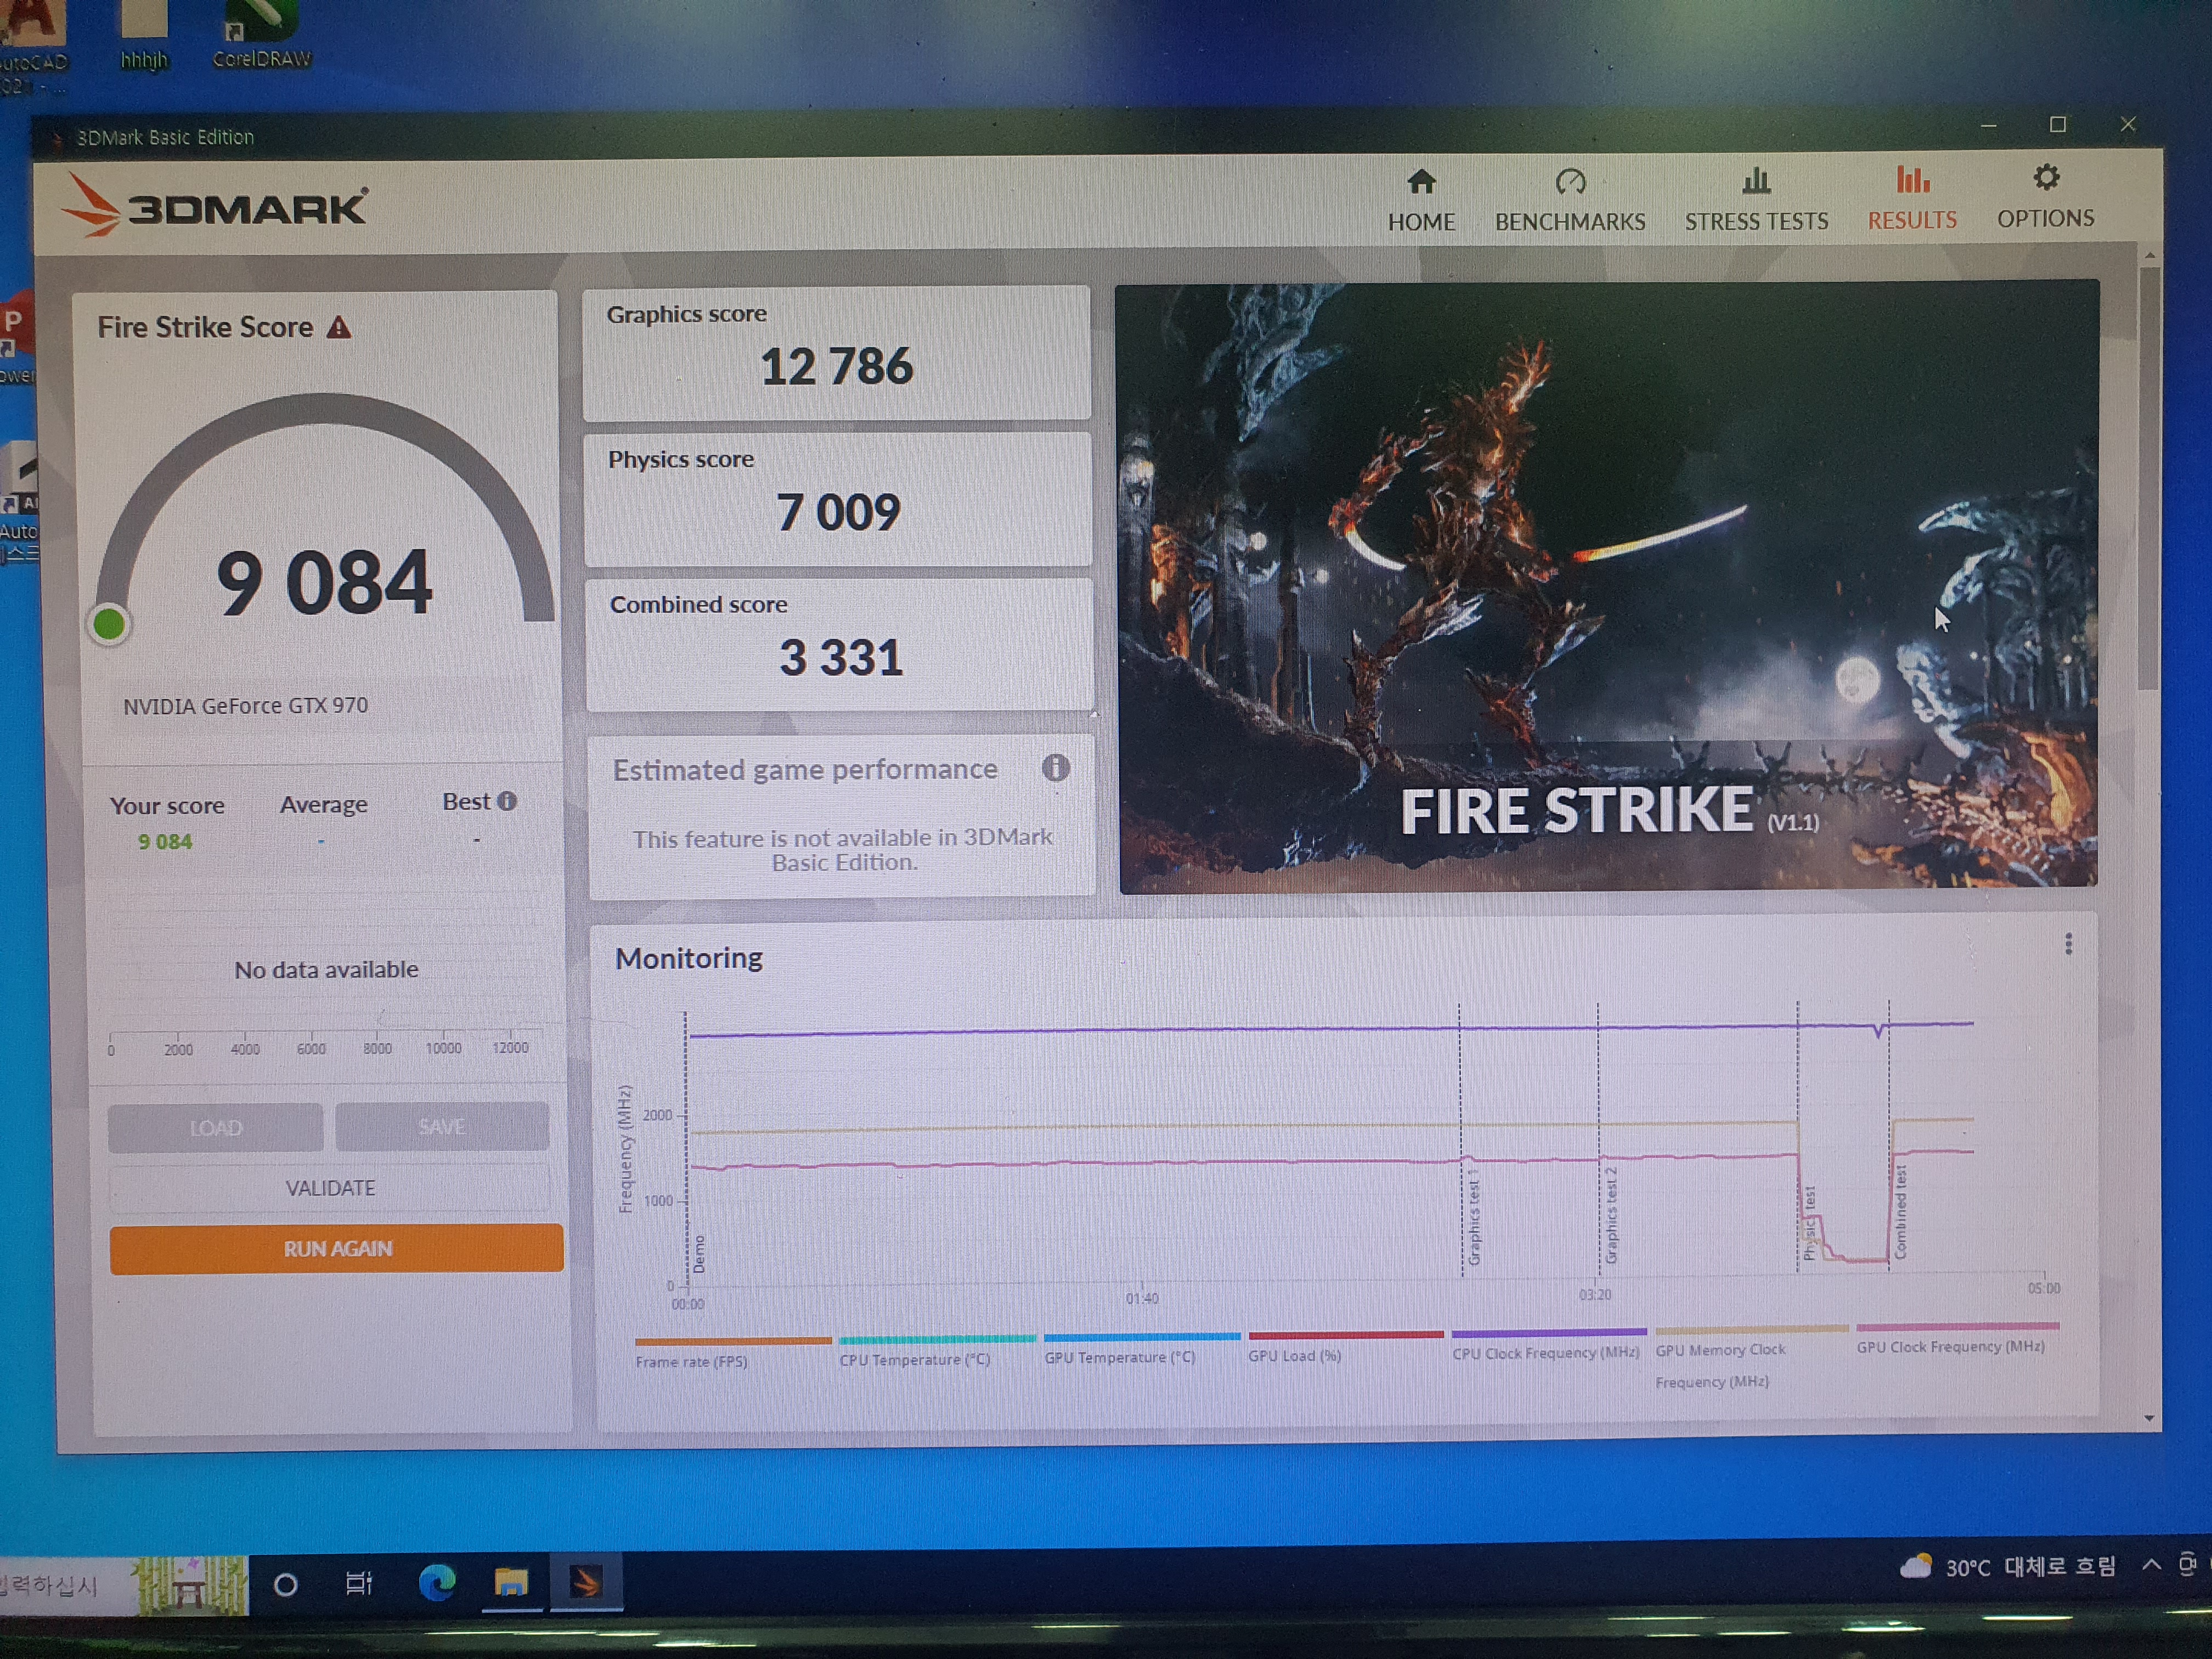The image size is (2212, 1659).
Task: Expand the system tray hidden icons chevron
Action: click(2151, 1564)
